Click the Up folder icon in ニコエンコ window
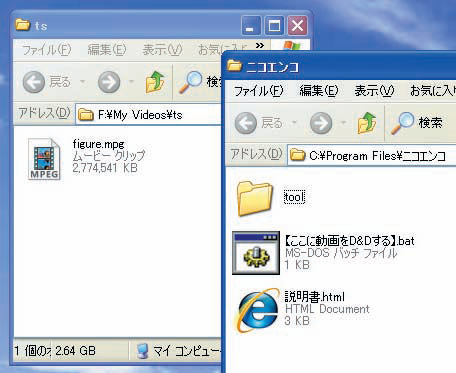The height and width of the screenshot is (373, 456). [x=367, y=123]
